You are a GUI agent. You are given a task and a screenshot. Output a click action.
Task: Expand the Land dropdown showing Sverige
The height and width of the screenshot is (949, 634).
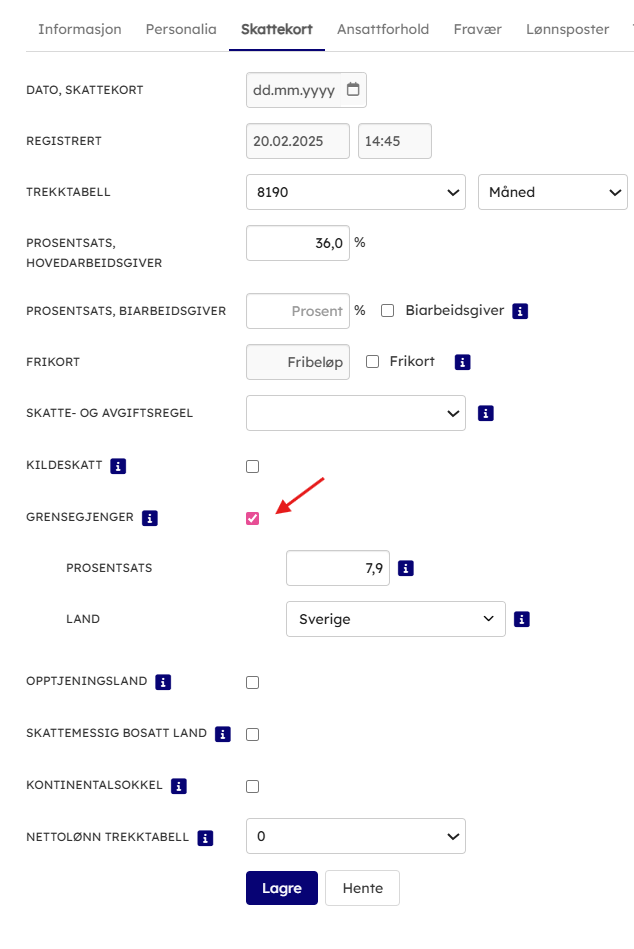(395, 619)
